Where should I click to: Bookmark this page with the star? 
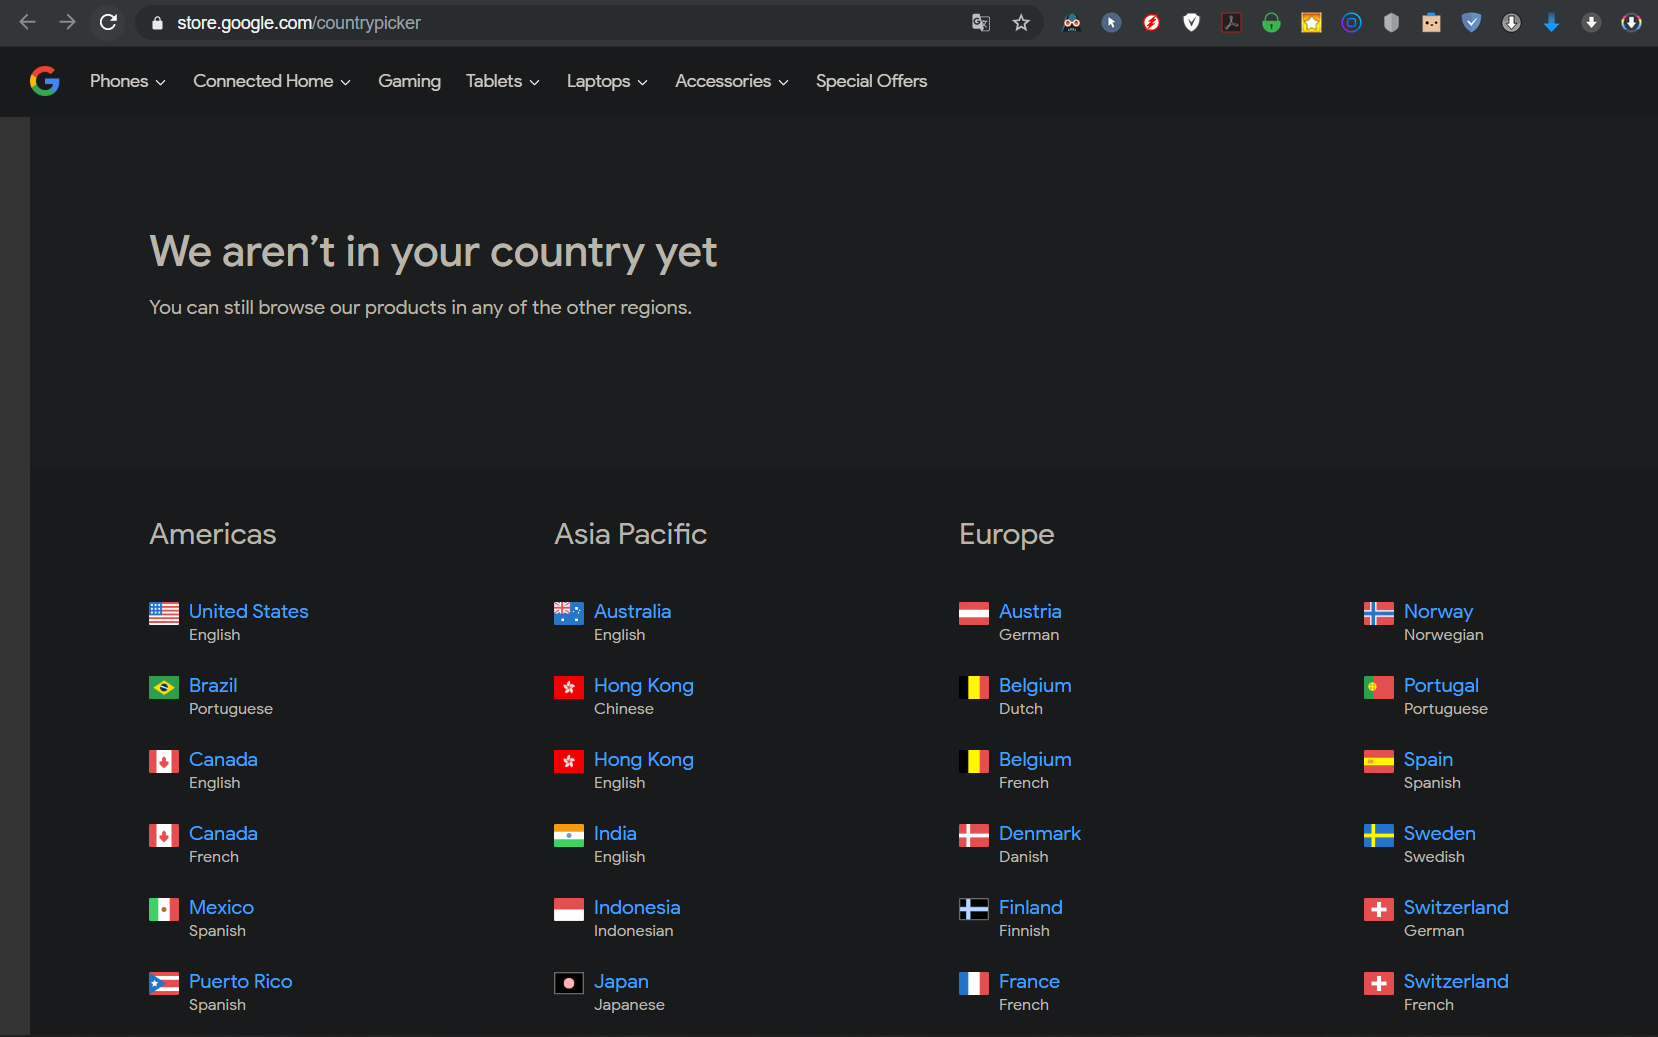[1021, 23]
